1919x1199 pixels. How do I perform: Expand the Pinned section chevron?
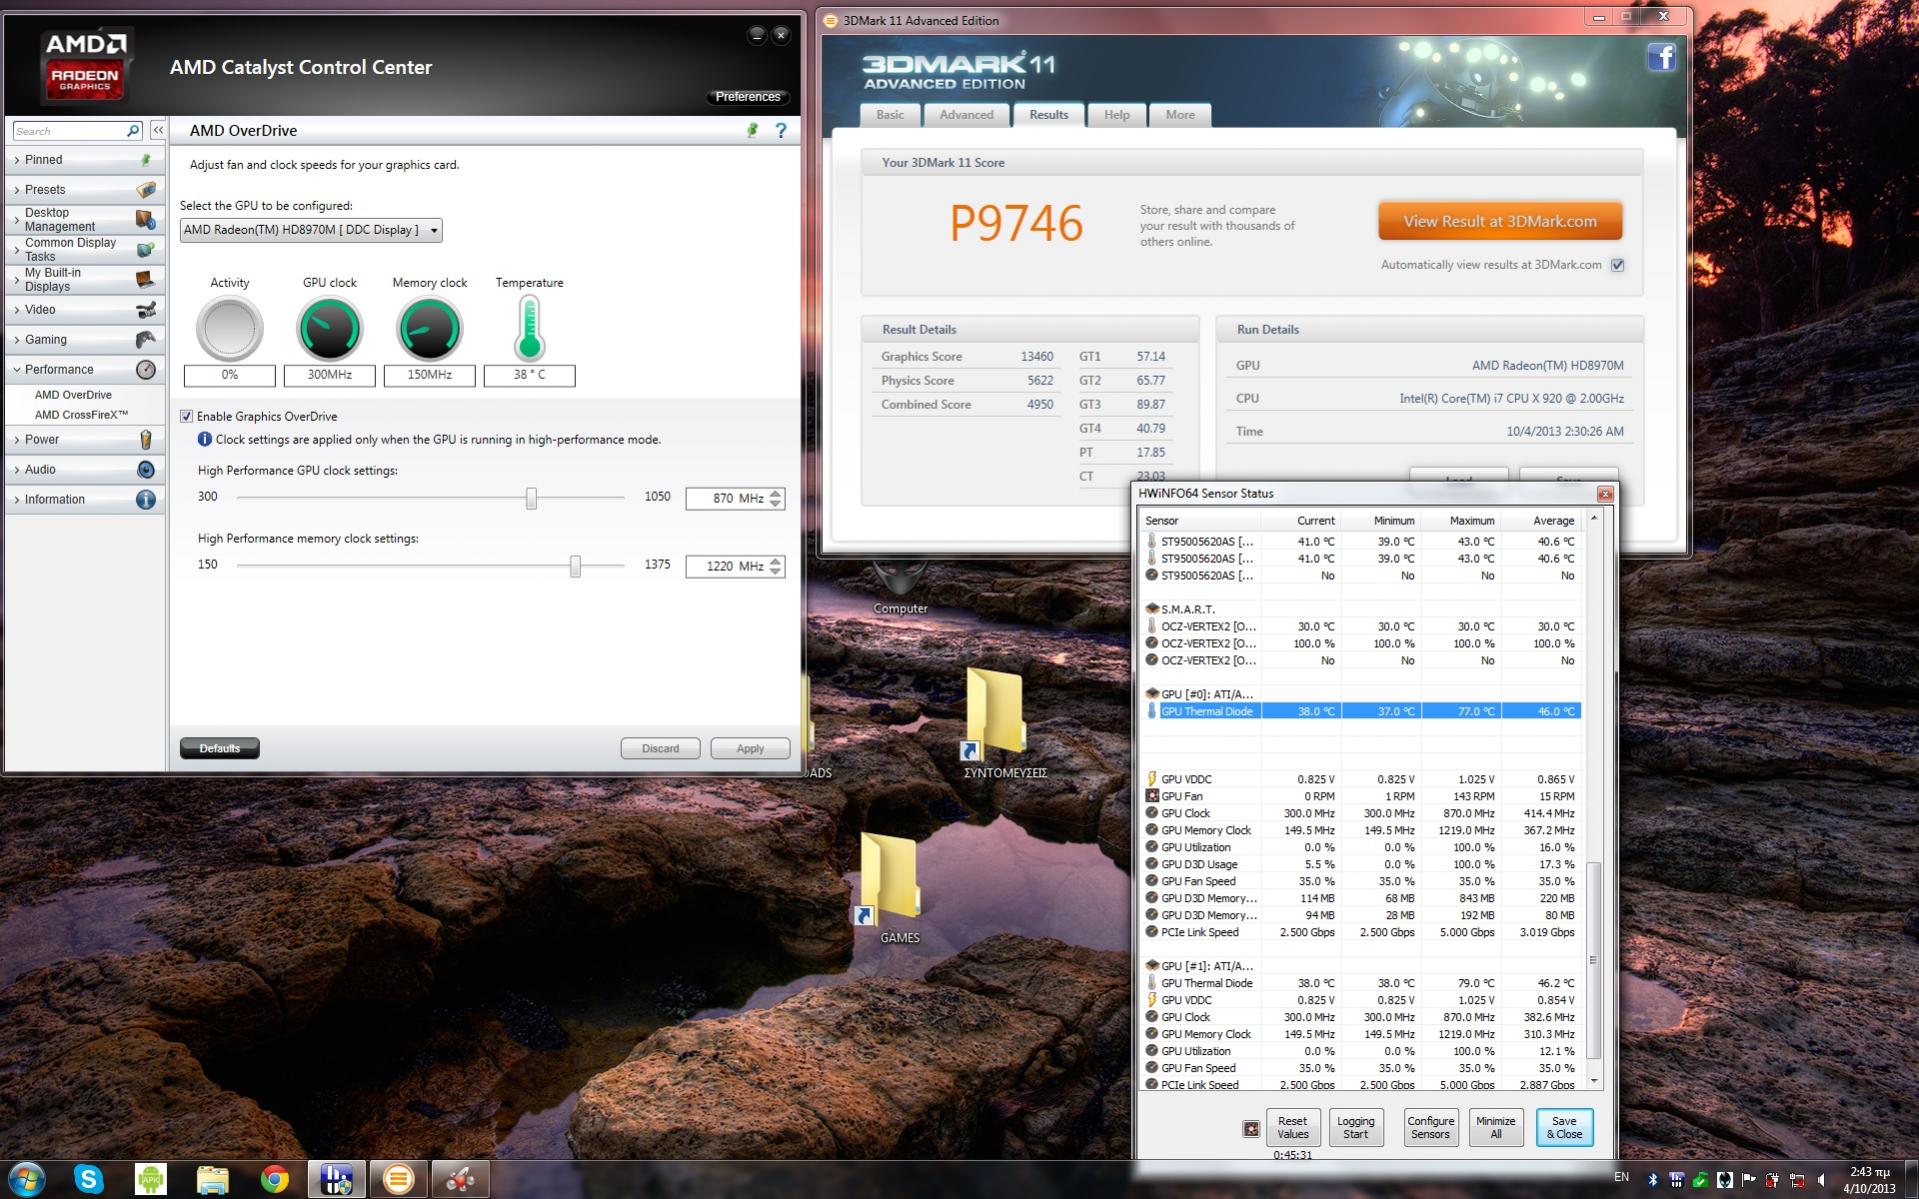coord(17,160)
